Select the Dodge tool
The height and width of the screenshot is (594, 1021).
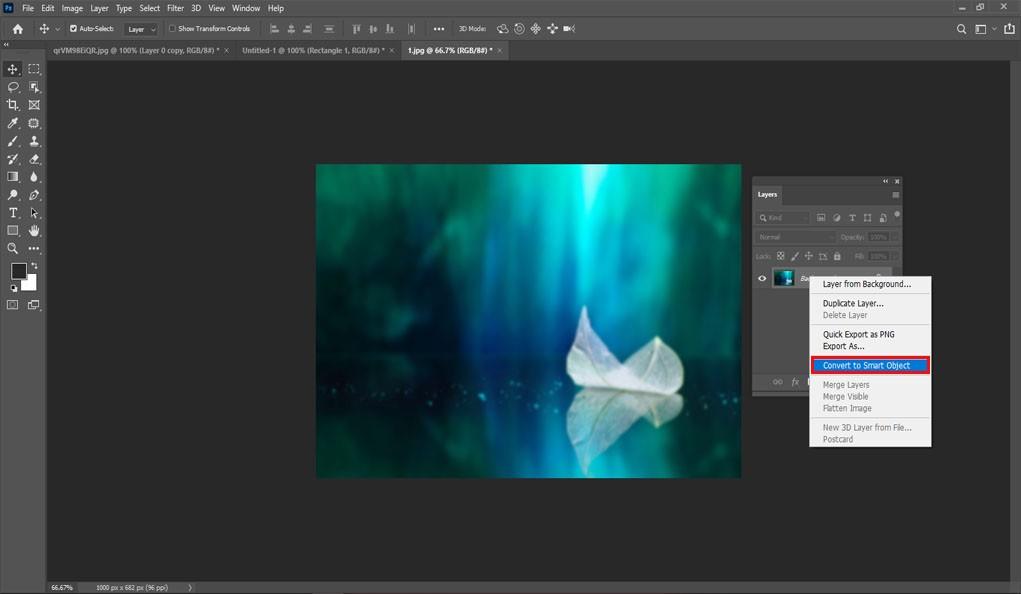point(12,195)
